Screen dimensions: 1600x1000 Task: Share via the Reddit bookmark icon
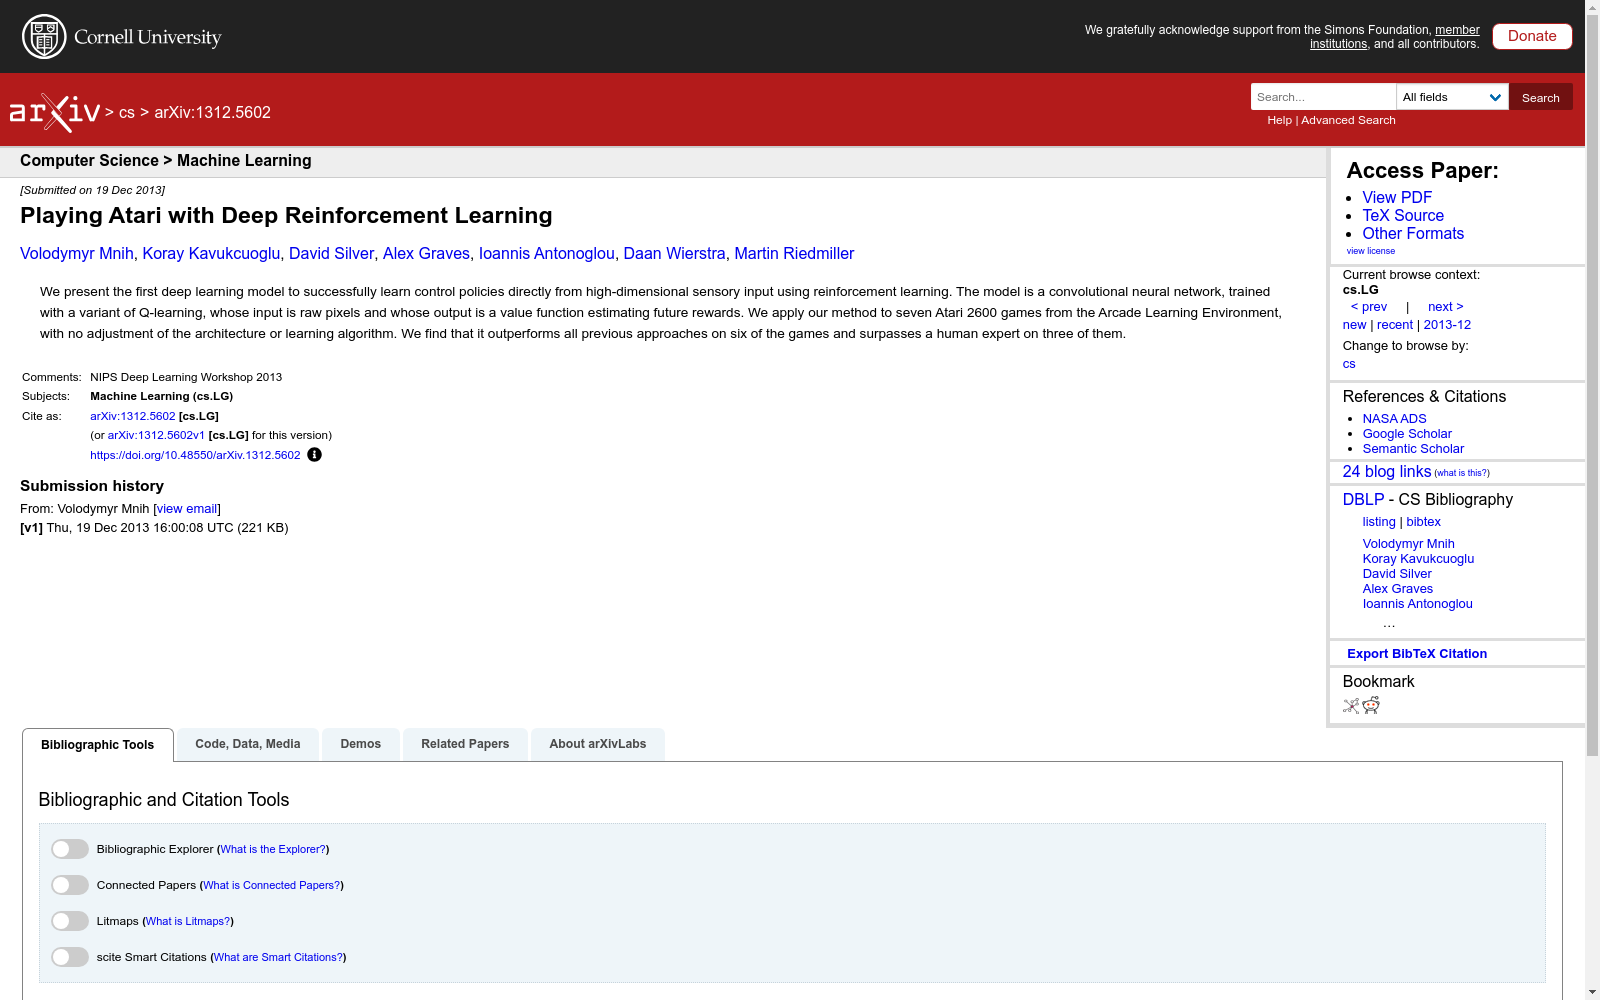[x=1371, y=706]
